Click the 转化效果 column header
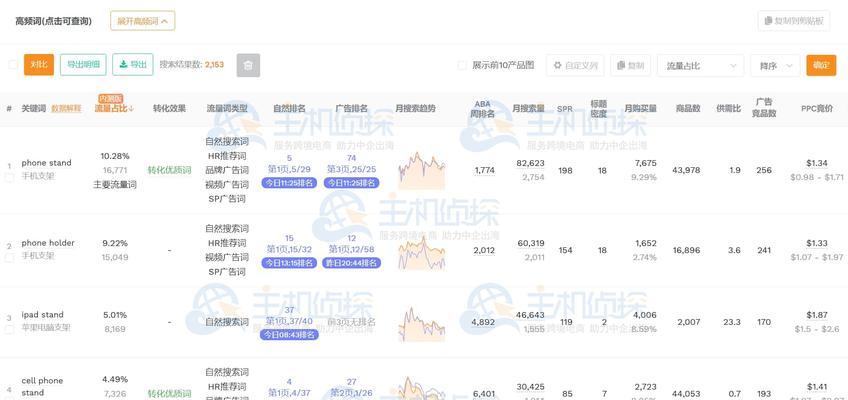 click(169, 108)
